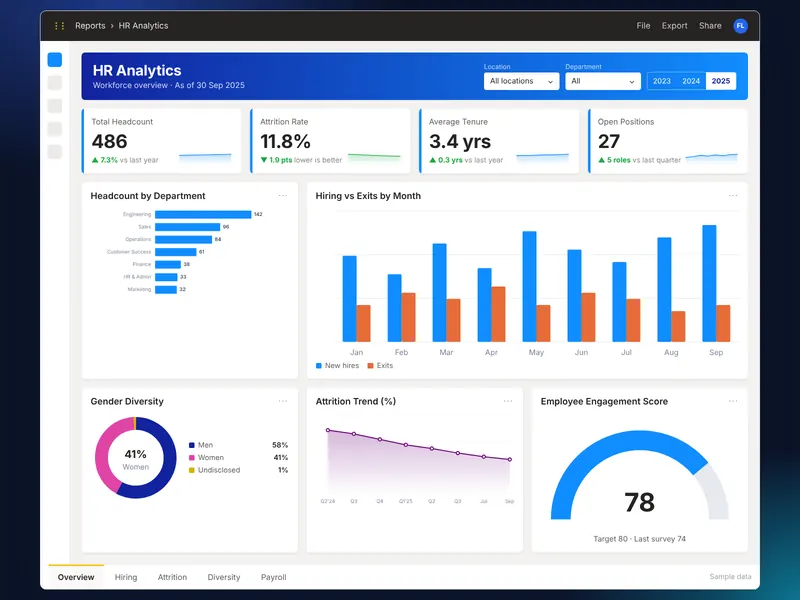Click the Apr exits bar
The width and height of the screenshot is (800, 600).
click(498, 314)
